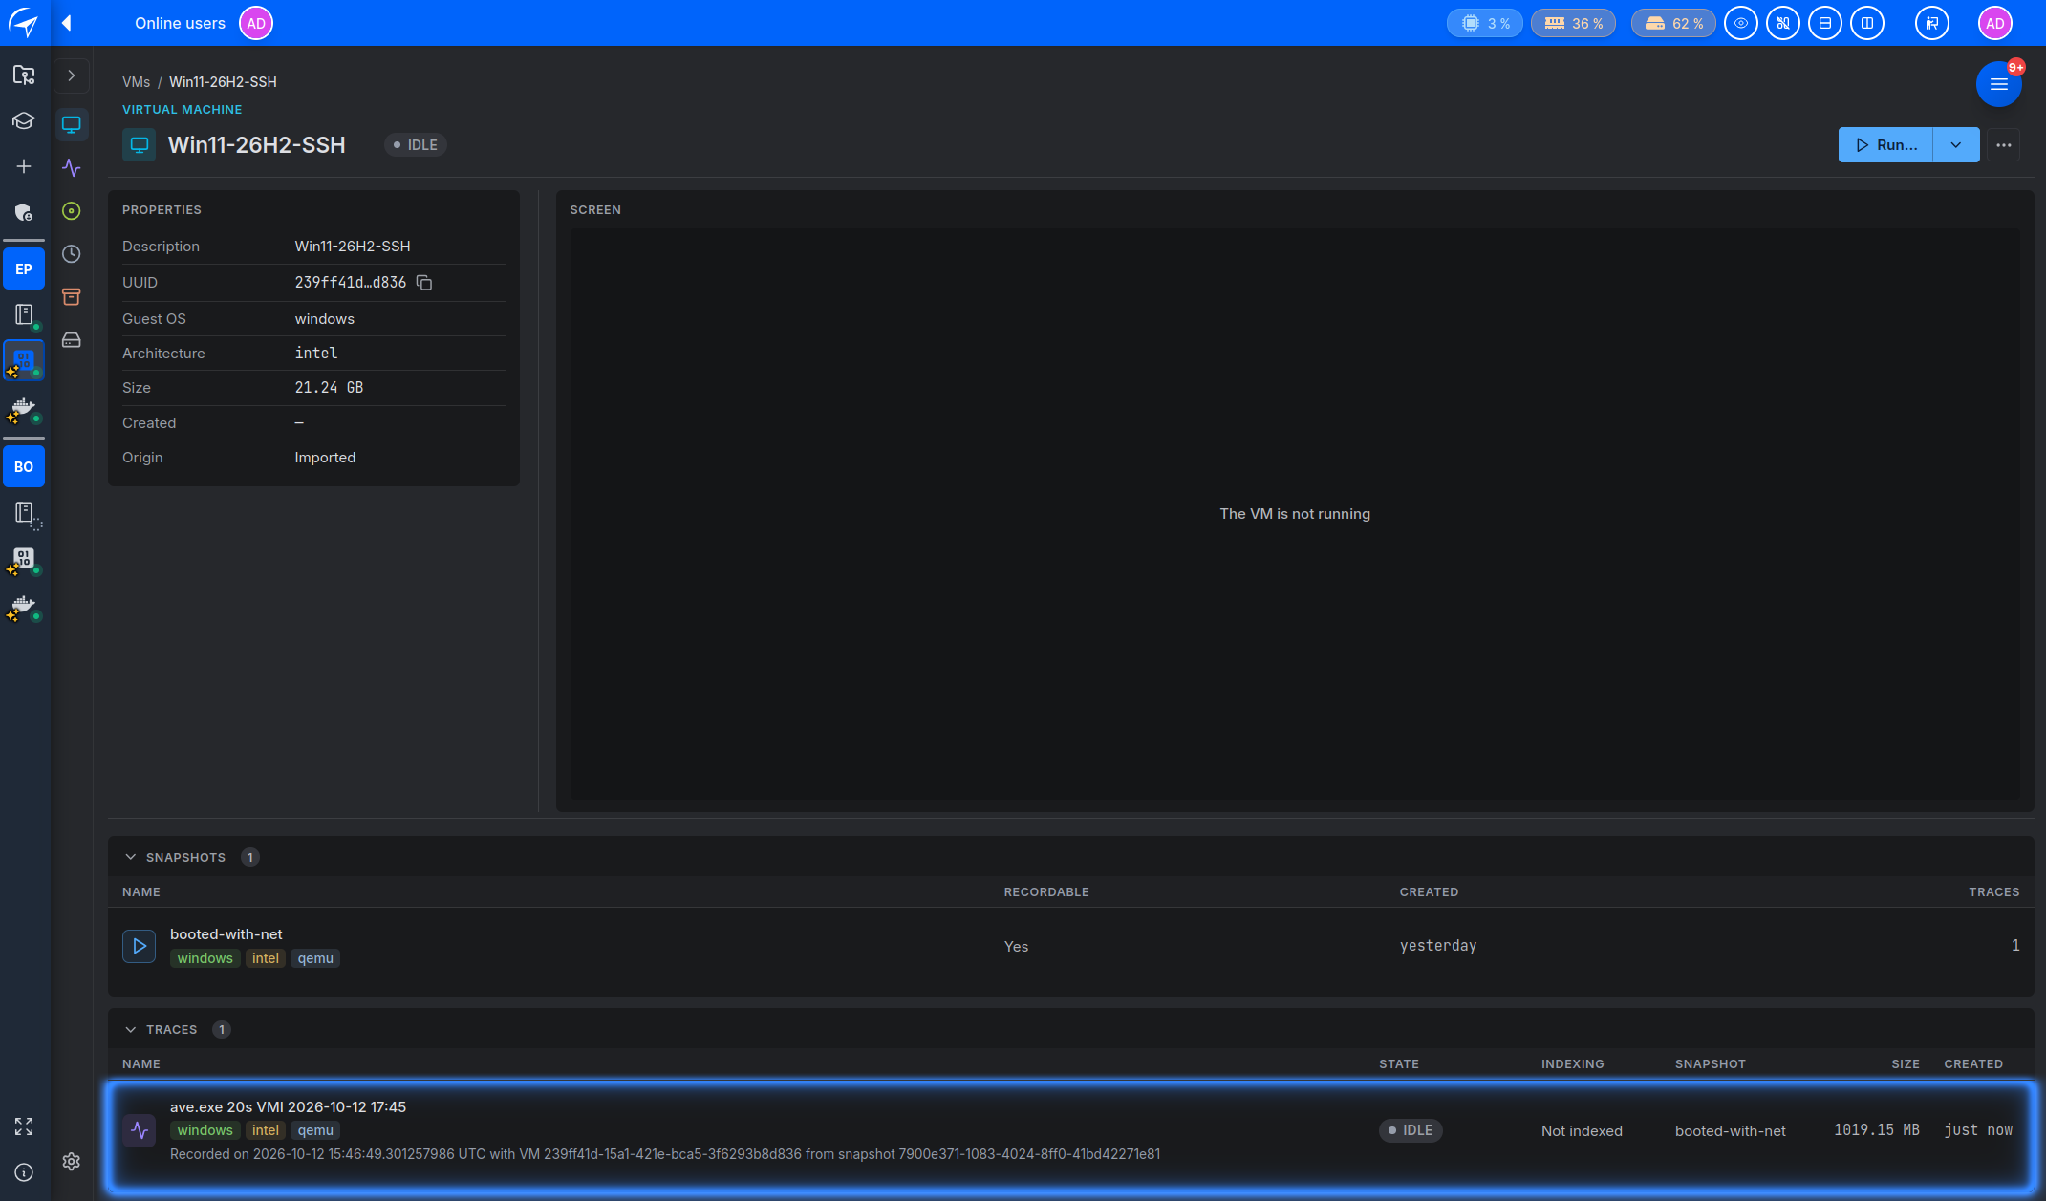The height and width of the screenshot is (1201, 2046).
Task: Collapse the Traces section
Action: point(131,1029)
